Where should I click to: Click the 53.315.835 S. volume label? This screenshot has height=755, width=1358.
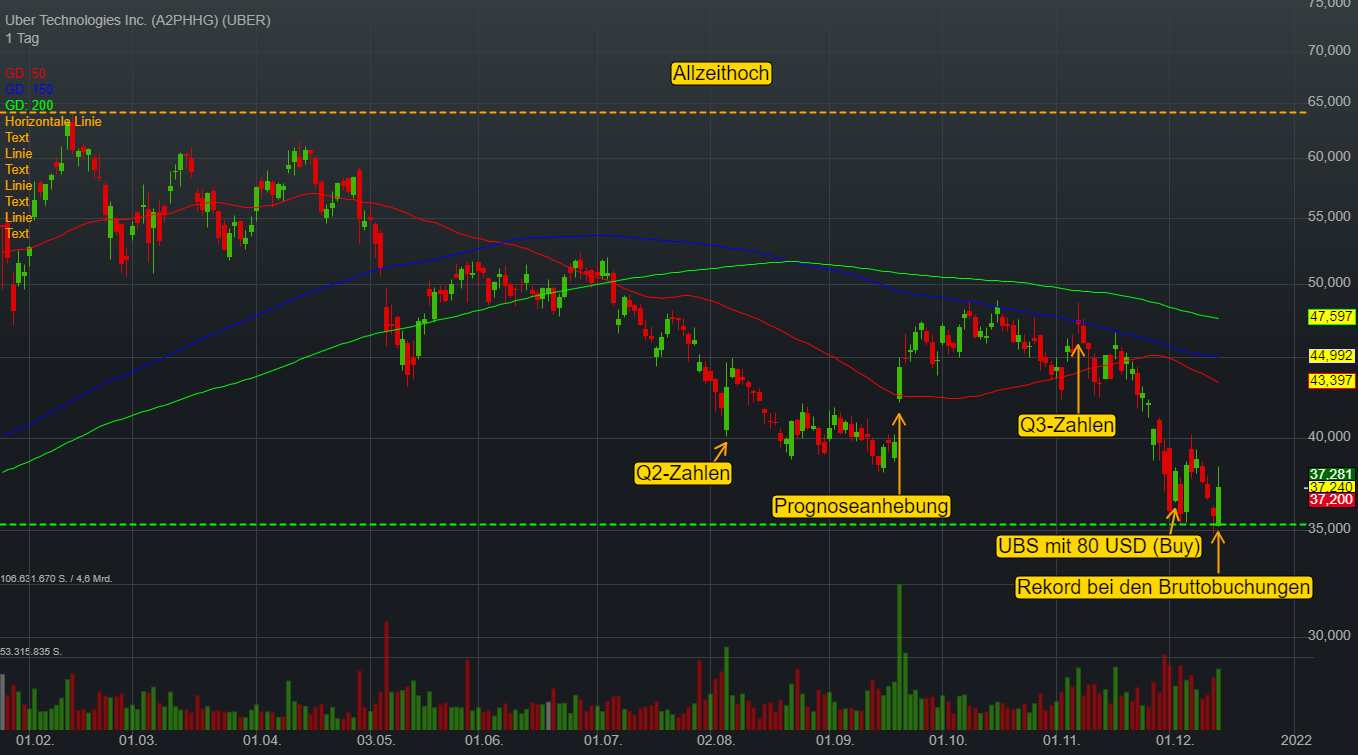[31, 651]
